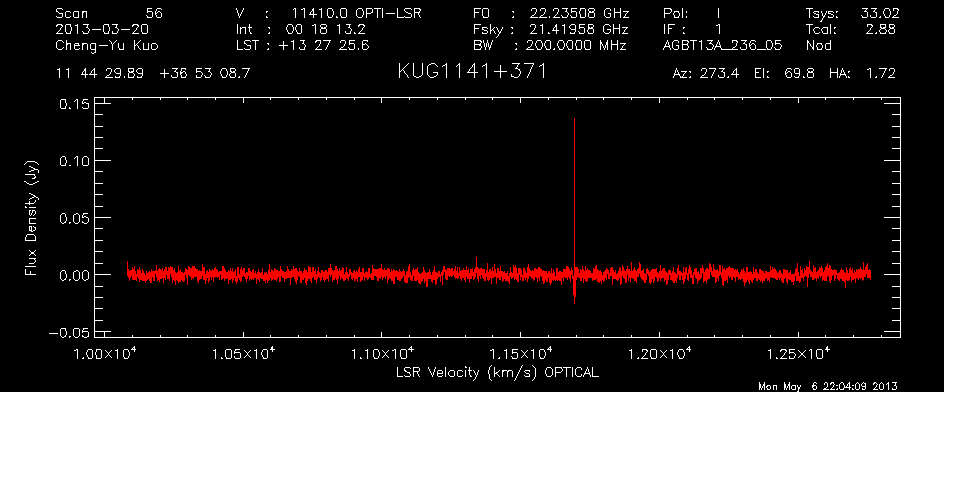The height and width of the screenshot is (490, 962).
Task: Select the Scan 56 label
Action: [x=109, y=13]
